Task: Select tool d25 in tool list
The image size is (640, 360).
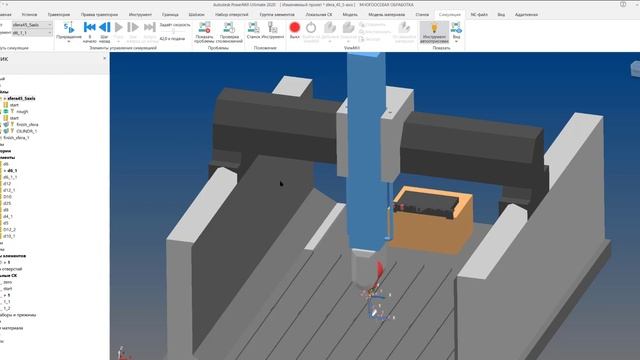Action: (x=7, y=203)
